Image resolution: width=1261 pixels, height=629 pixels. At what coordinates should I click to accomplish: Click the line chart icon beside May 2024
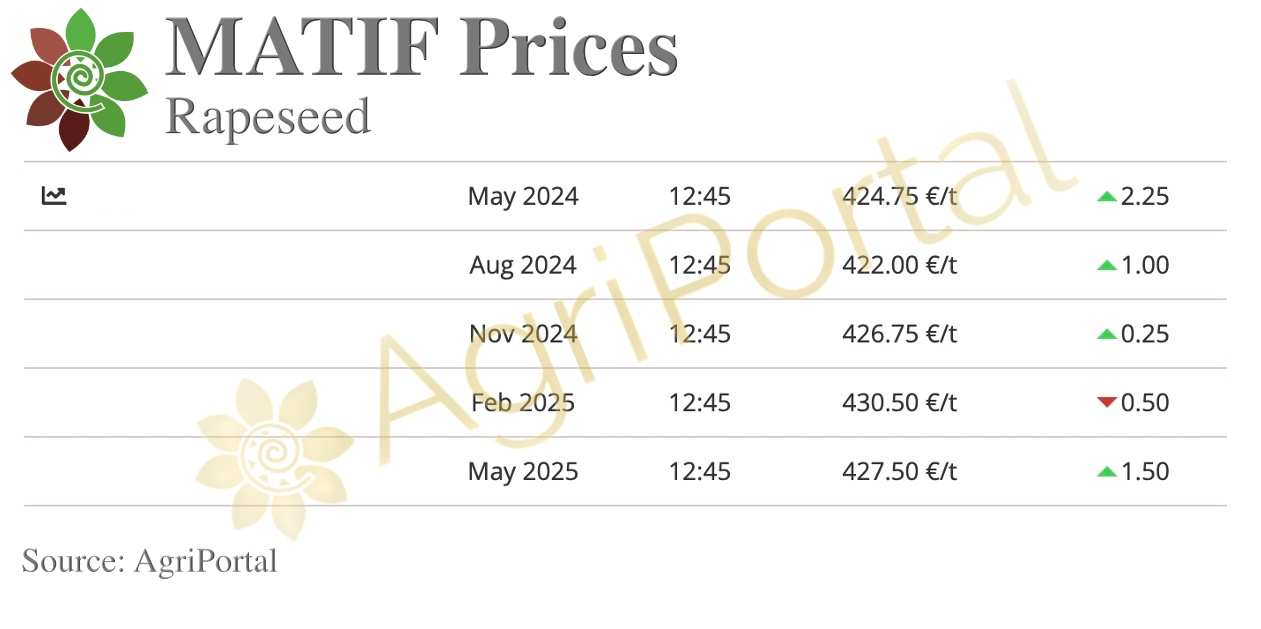click(54, 196)
